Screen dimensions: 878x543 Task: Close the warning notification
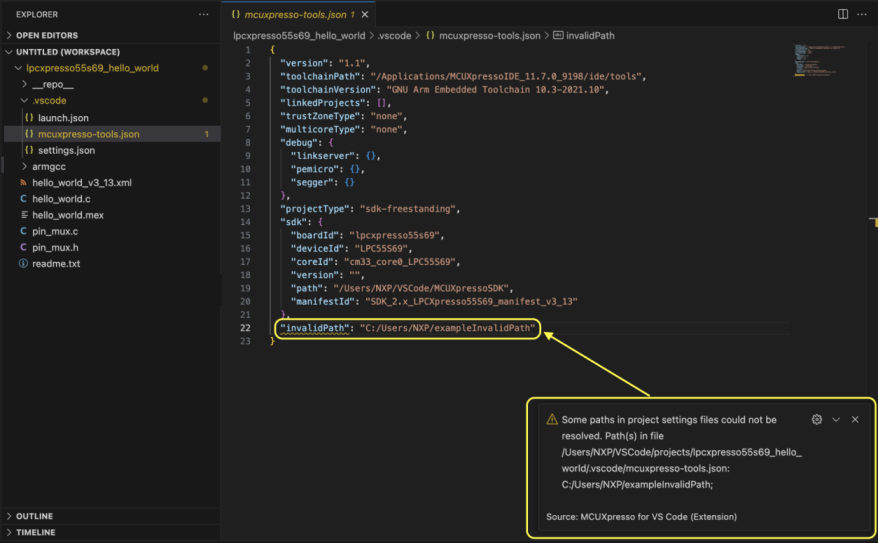click(855, 420)
